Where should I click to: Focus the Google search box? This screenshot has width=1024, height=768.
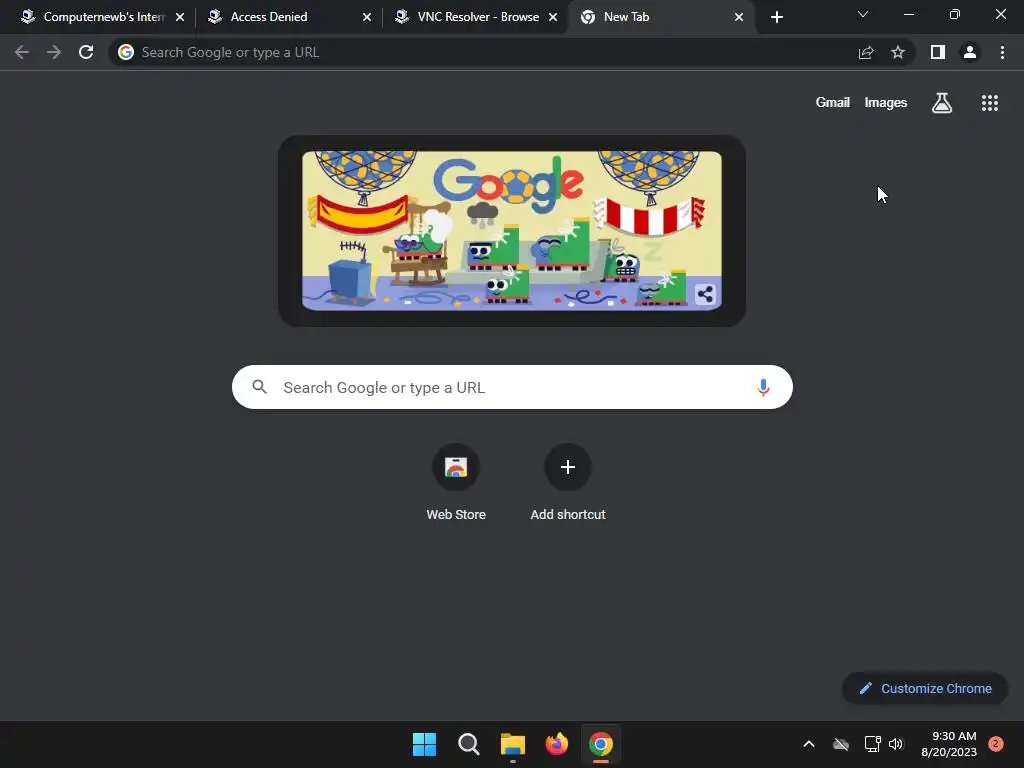pyautogui.click(x=512, y=387)
